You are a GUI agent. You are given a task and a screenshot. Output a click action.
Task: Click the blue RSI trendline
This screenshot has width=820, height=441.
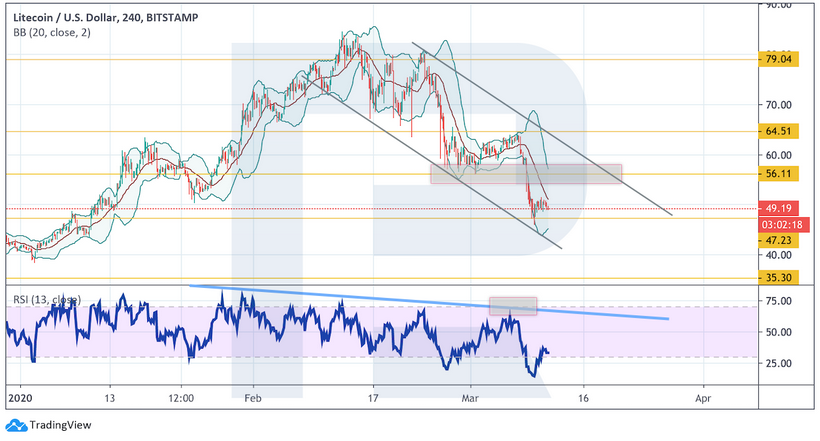(x=420, y=301)
